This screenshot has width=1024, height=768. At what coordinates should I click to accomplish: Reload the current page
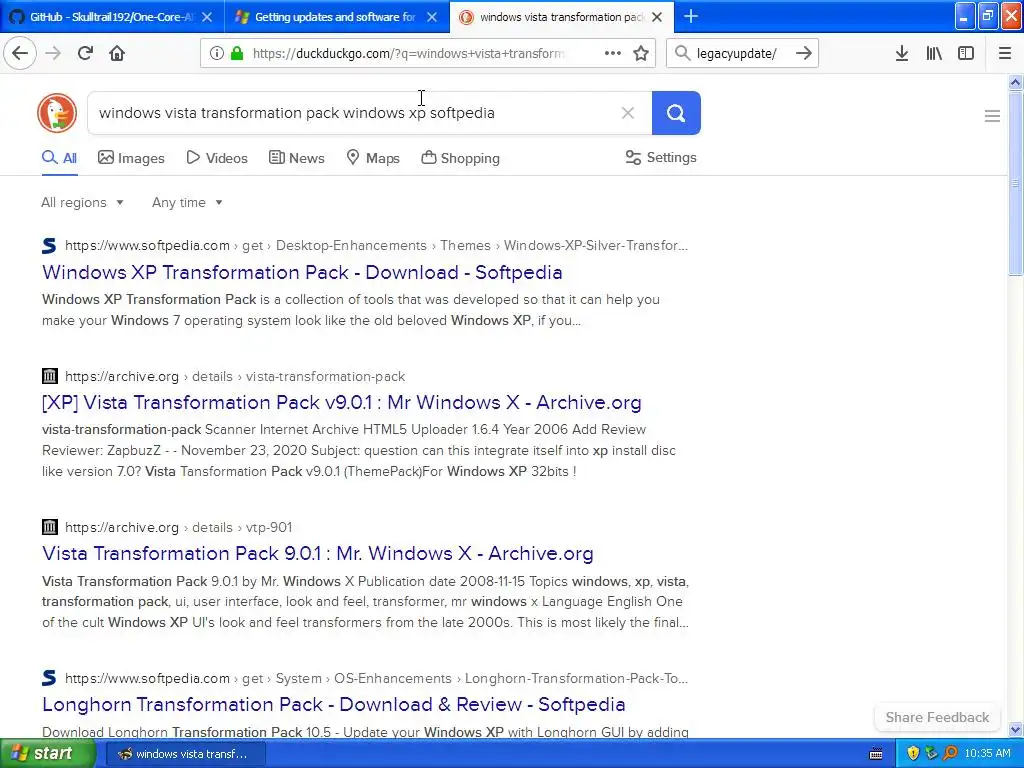[85, 53]
